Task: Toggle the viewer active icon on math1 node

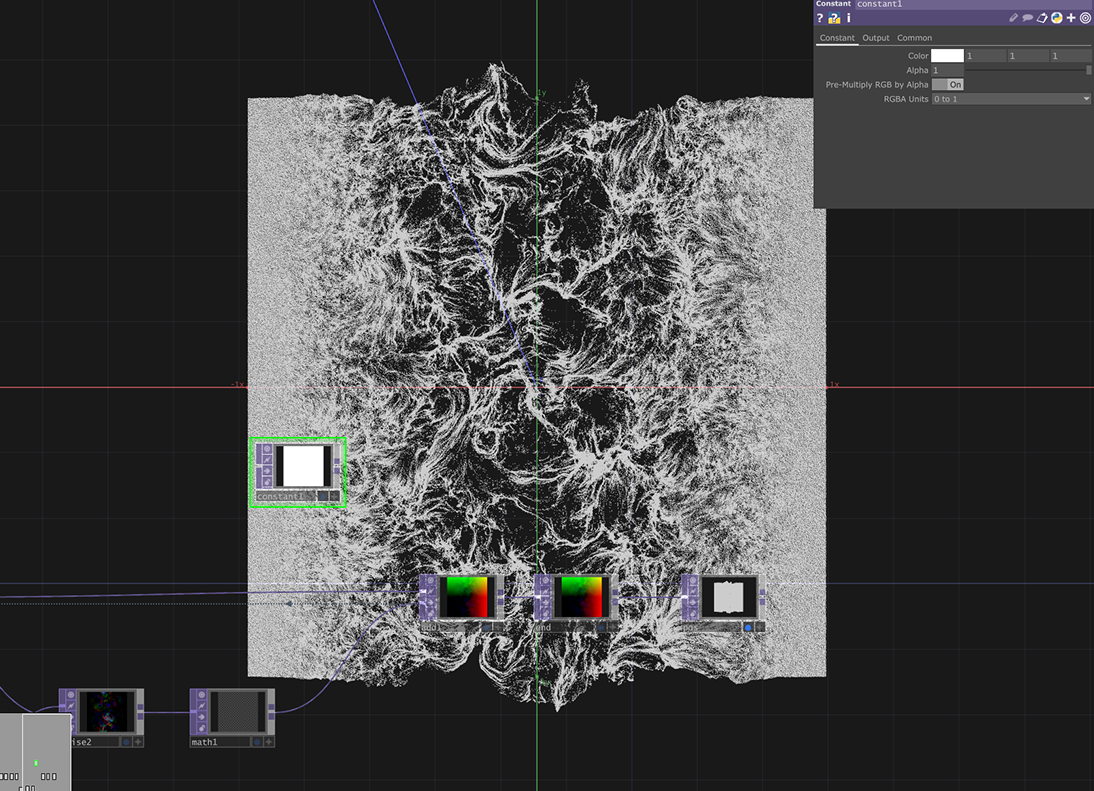Action: (x=201, y=695)
